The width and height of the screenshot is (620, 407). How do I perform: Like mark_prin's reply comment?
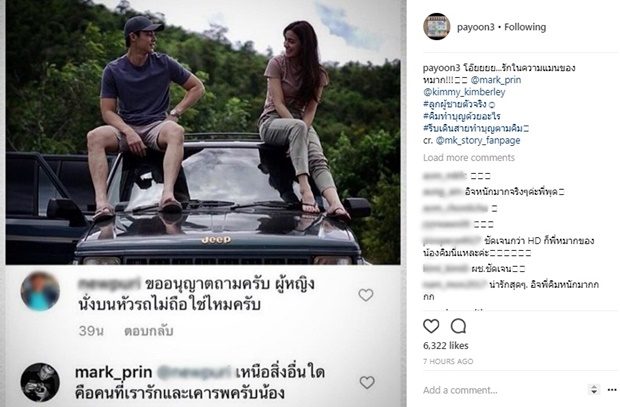tap(367, 382)
